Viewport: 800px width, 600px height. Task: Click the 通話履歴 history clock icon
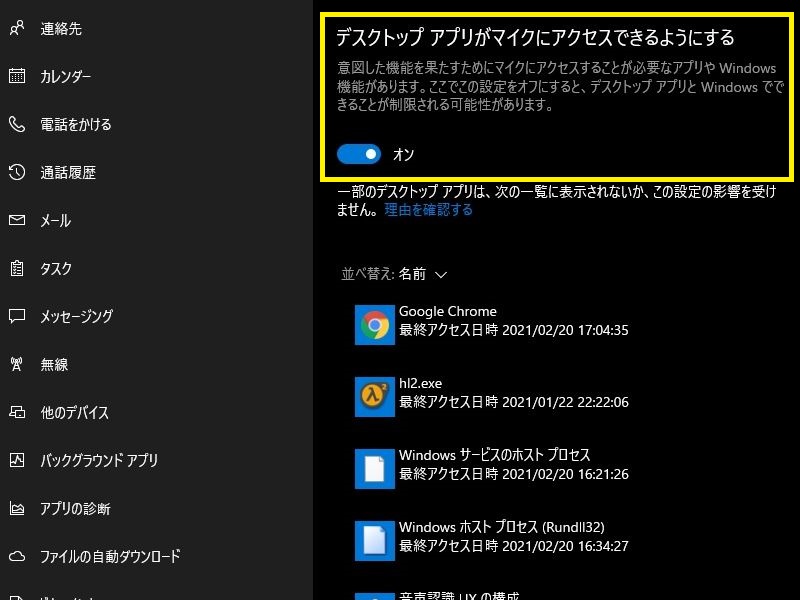coord(17,172)
